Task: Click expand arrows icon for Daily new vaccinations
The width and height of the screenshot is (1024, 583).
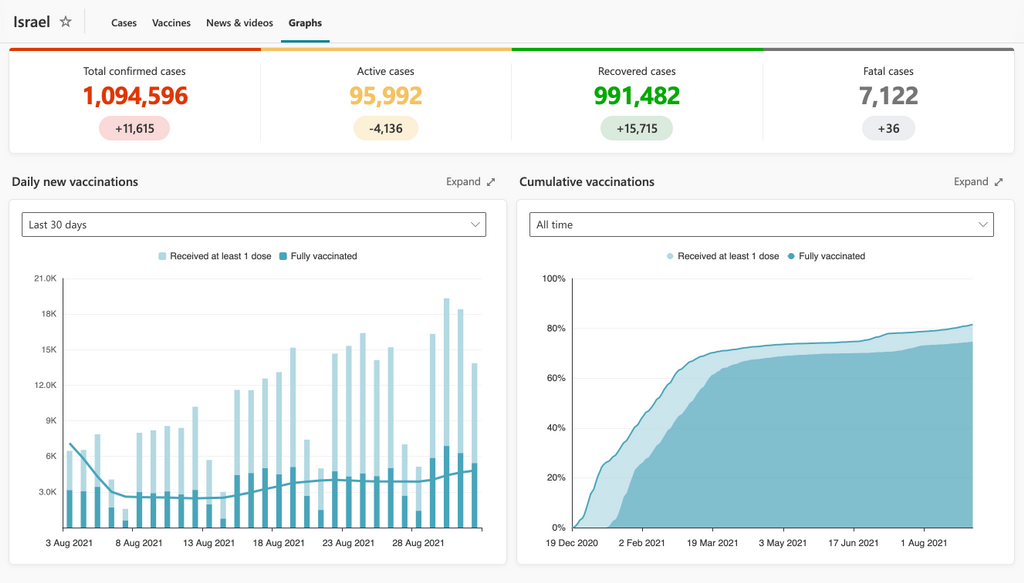Action: click(491, 182)
